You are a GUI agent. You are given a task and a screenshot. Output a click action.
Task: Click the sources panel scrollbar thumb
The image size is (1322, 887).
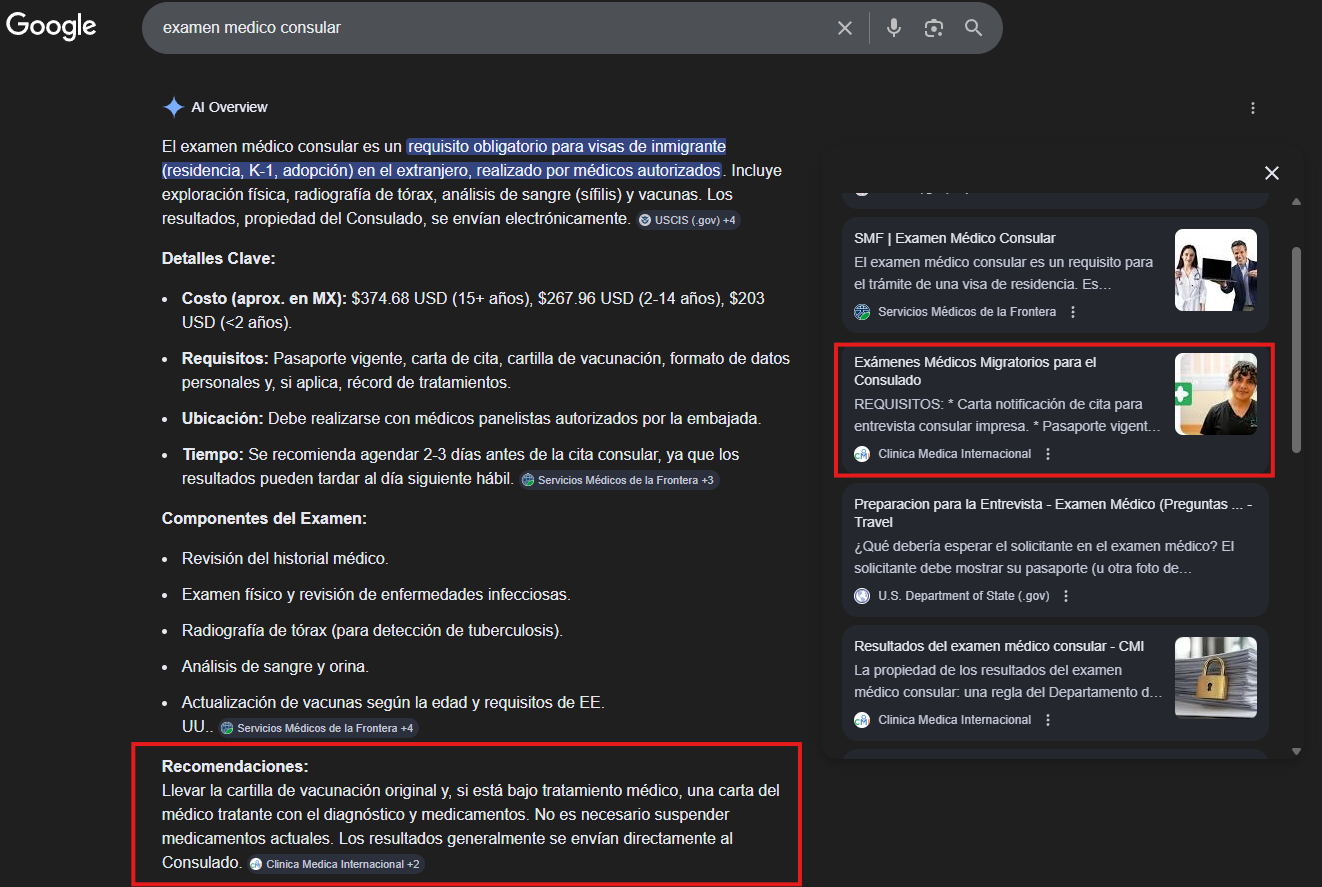click(x=1297, y=350)
